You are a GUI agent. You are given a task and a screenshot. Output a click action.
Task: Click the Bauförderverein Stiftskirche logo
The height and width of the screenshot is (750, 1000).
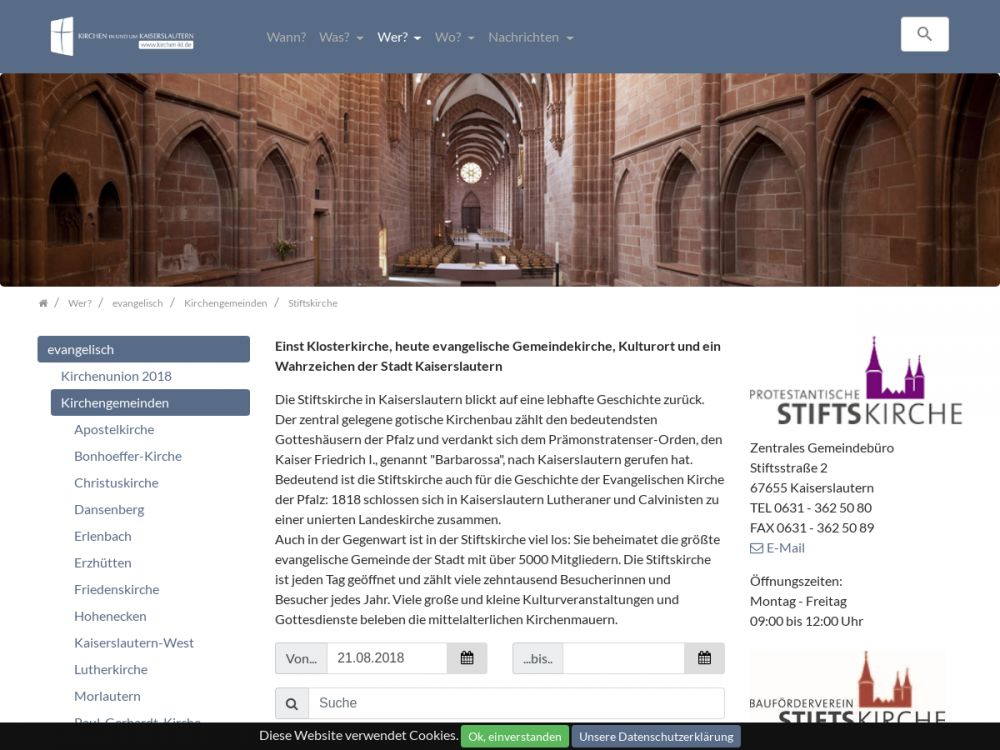pos(847,688)
